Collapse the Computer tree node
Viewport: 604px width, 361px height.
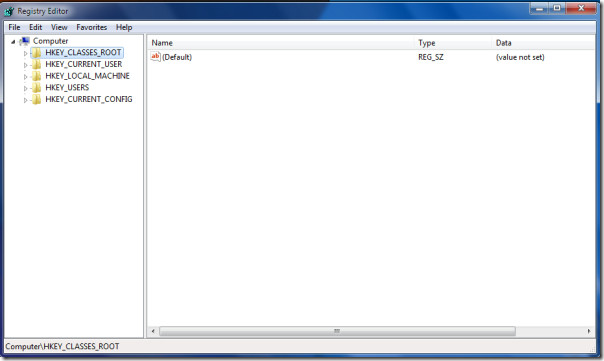(13, 42)
